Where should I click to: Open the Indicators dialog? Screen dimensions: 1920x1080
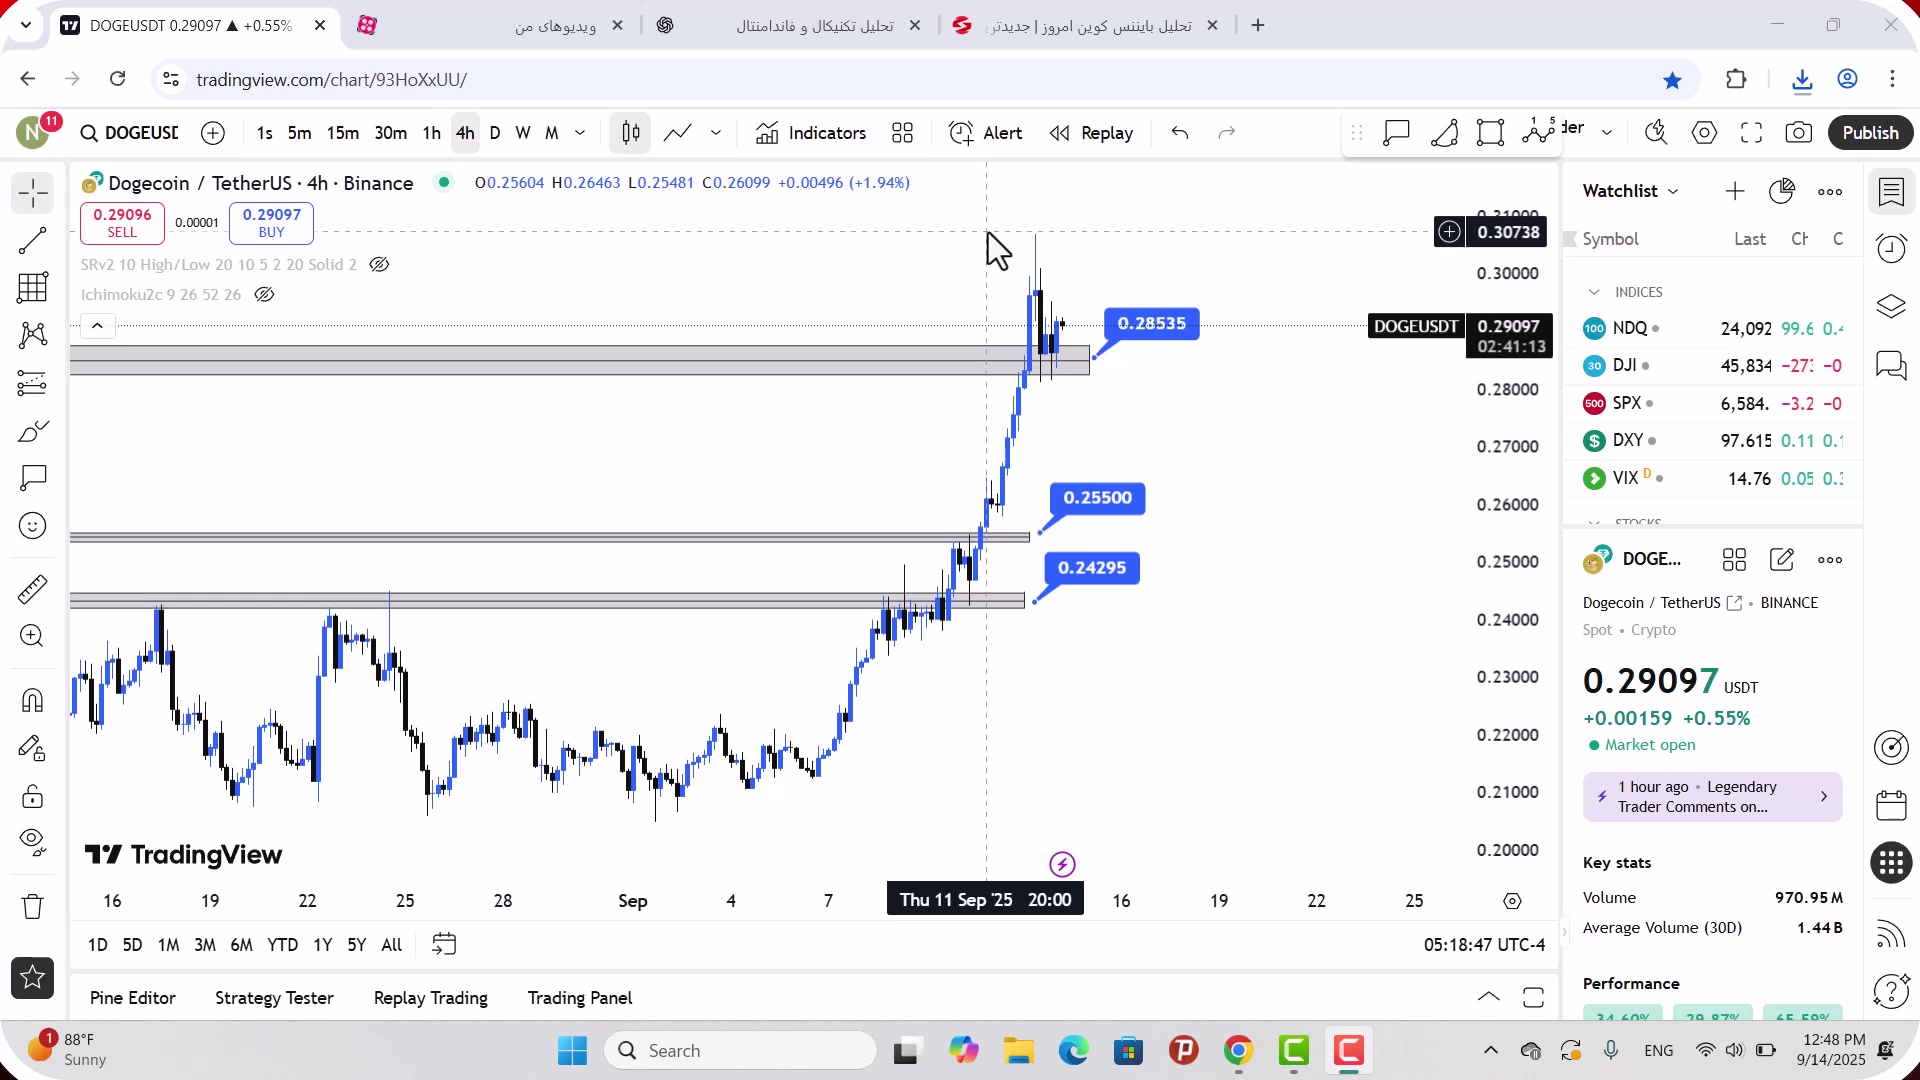[811, 133]
